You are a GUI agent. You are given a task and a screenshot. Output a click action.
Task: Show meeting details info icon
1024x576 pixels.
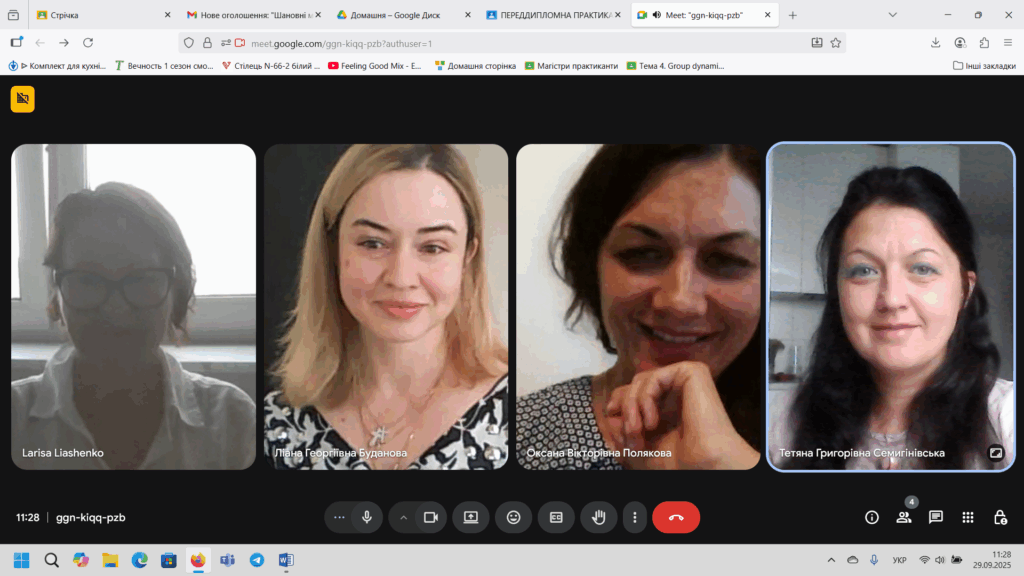click(x=872, y=517)
